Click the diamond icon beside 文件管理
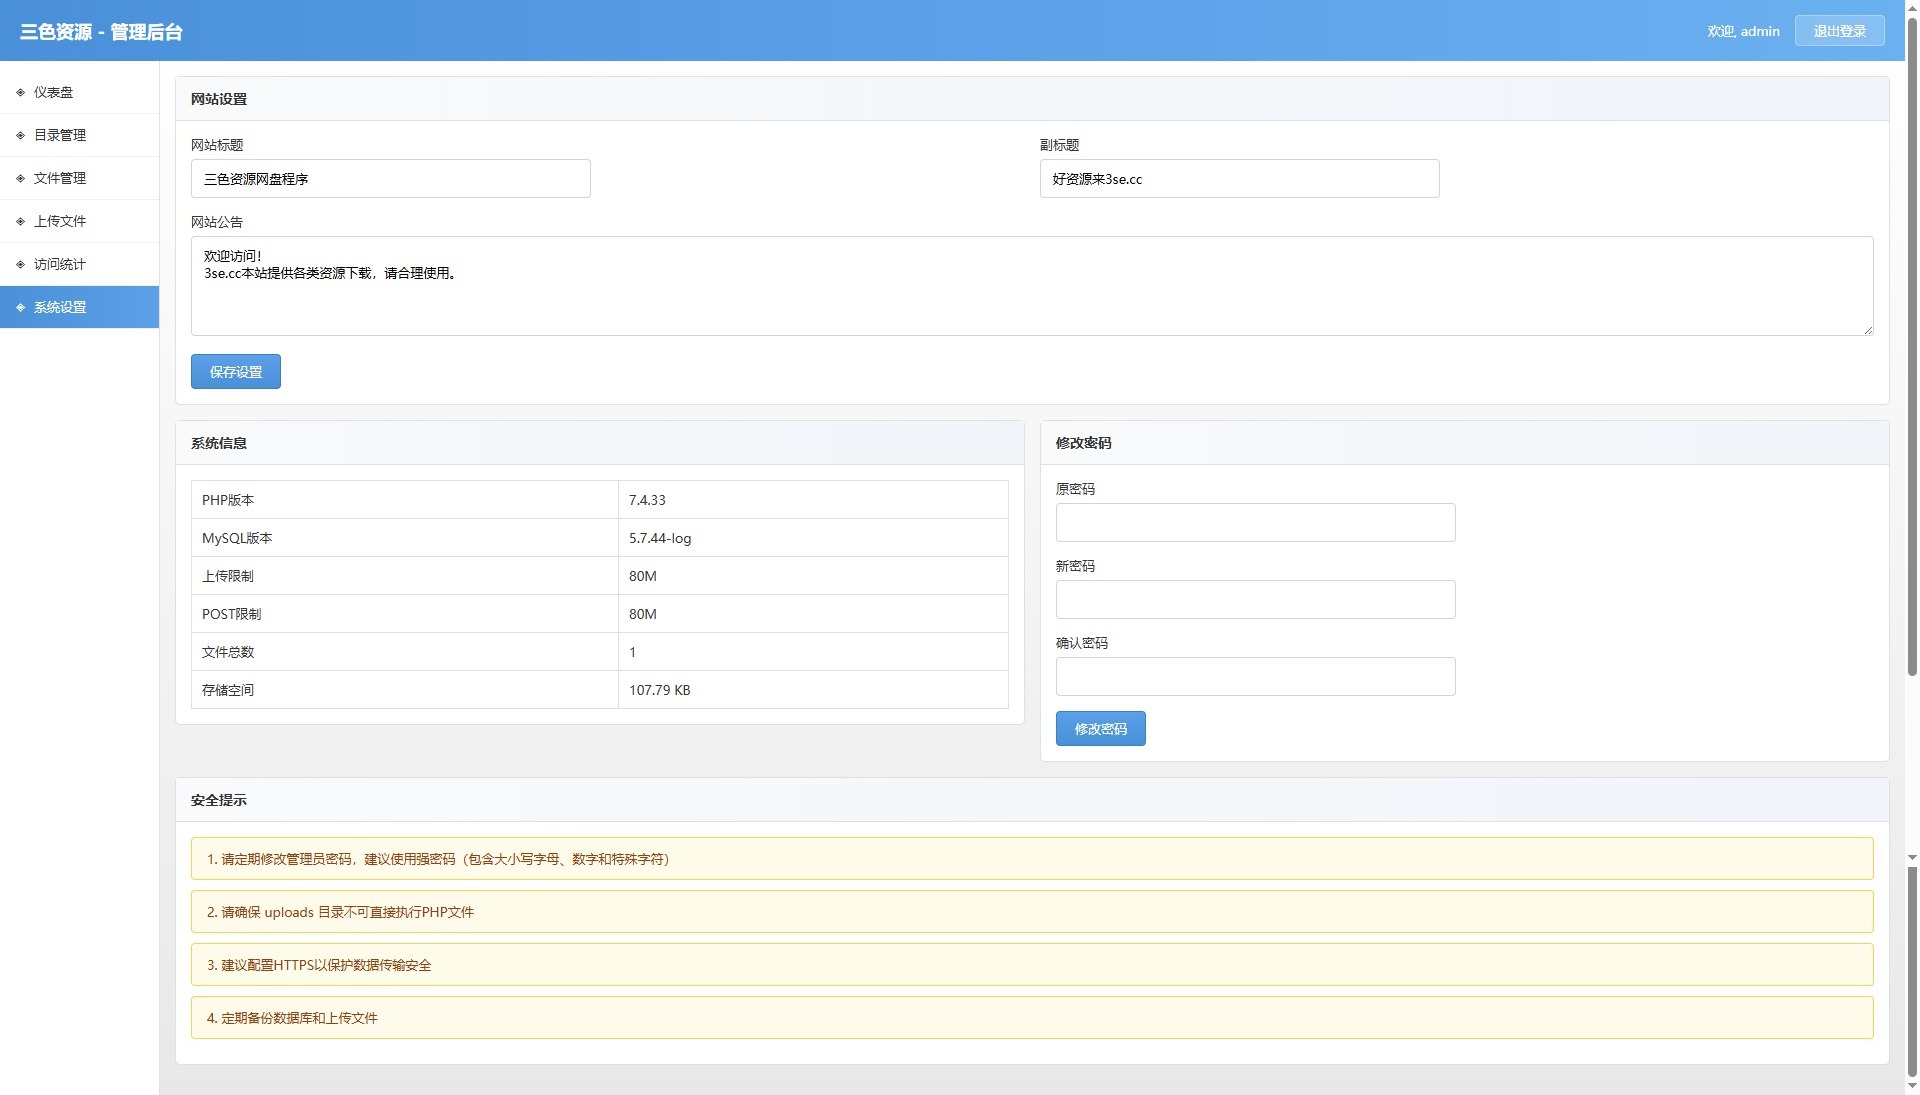This screenshot has height=1095, width=1920. pyautogui.click(x=20, y=178)
